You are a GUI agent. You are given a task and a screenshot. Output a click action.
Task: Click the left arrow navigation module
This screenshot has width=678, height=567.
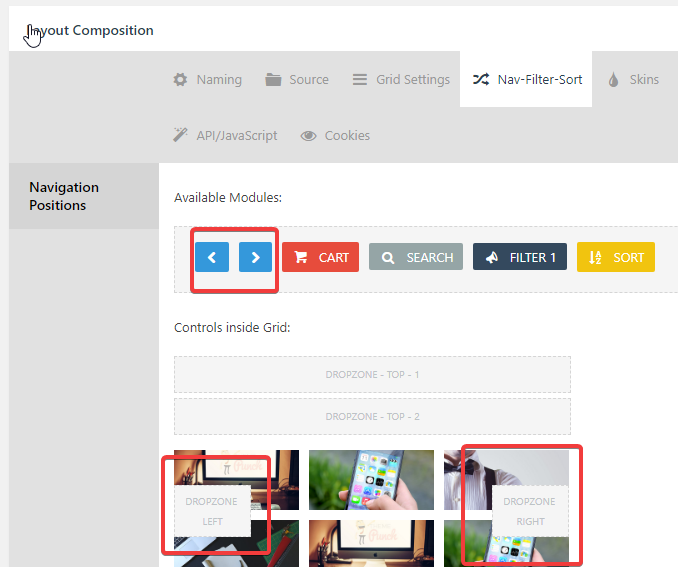(212, 257)
